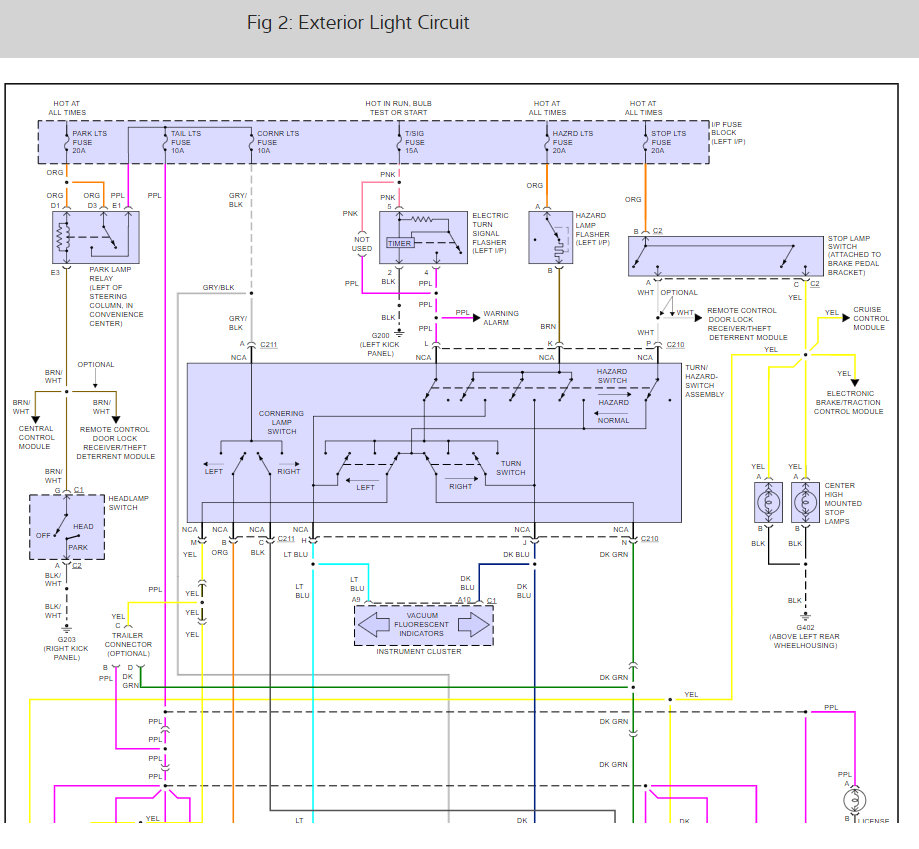Click the CENTER HIGH MOUNTED STOP LAMPS label
919x849 pixels.
843,503
